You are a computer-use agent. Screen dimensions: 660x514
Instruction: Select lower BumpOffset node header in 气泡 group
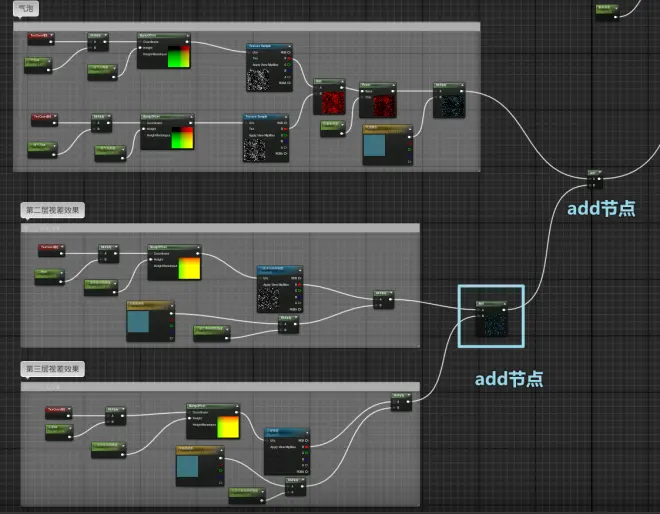(167, 117)
